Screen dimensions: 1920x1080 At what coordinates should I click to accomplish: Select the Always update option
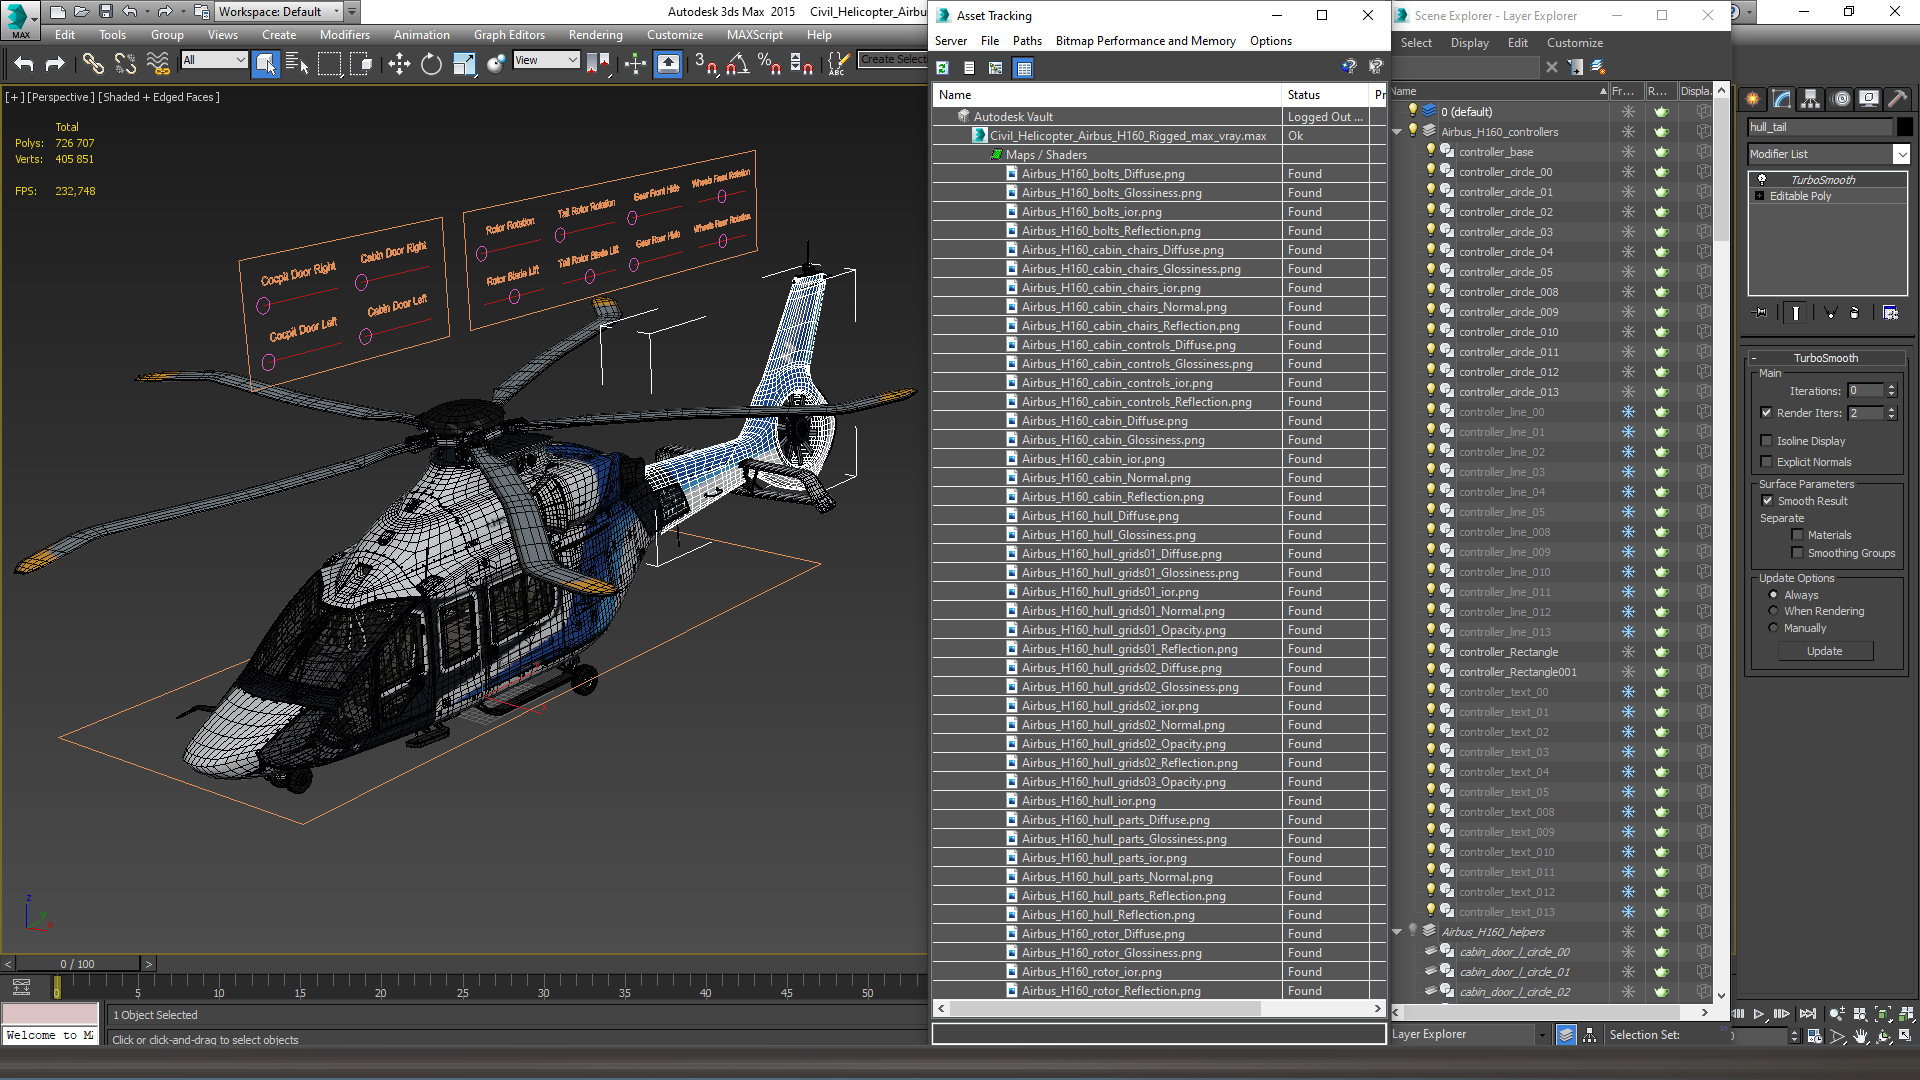pos(1774,595)
